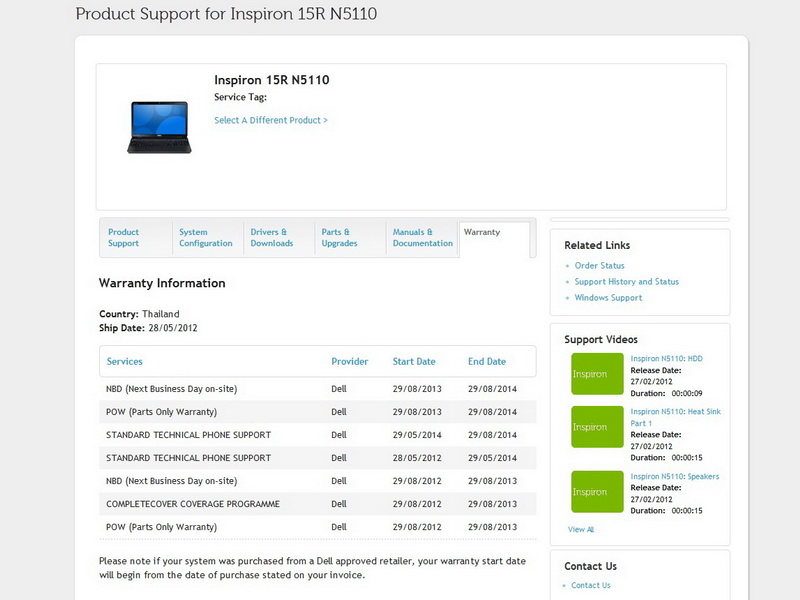
Task: Open the HDD support video thumbnail
Action: pyautogui.click(x=597, y=373)
